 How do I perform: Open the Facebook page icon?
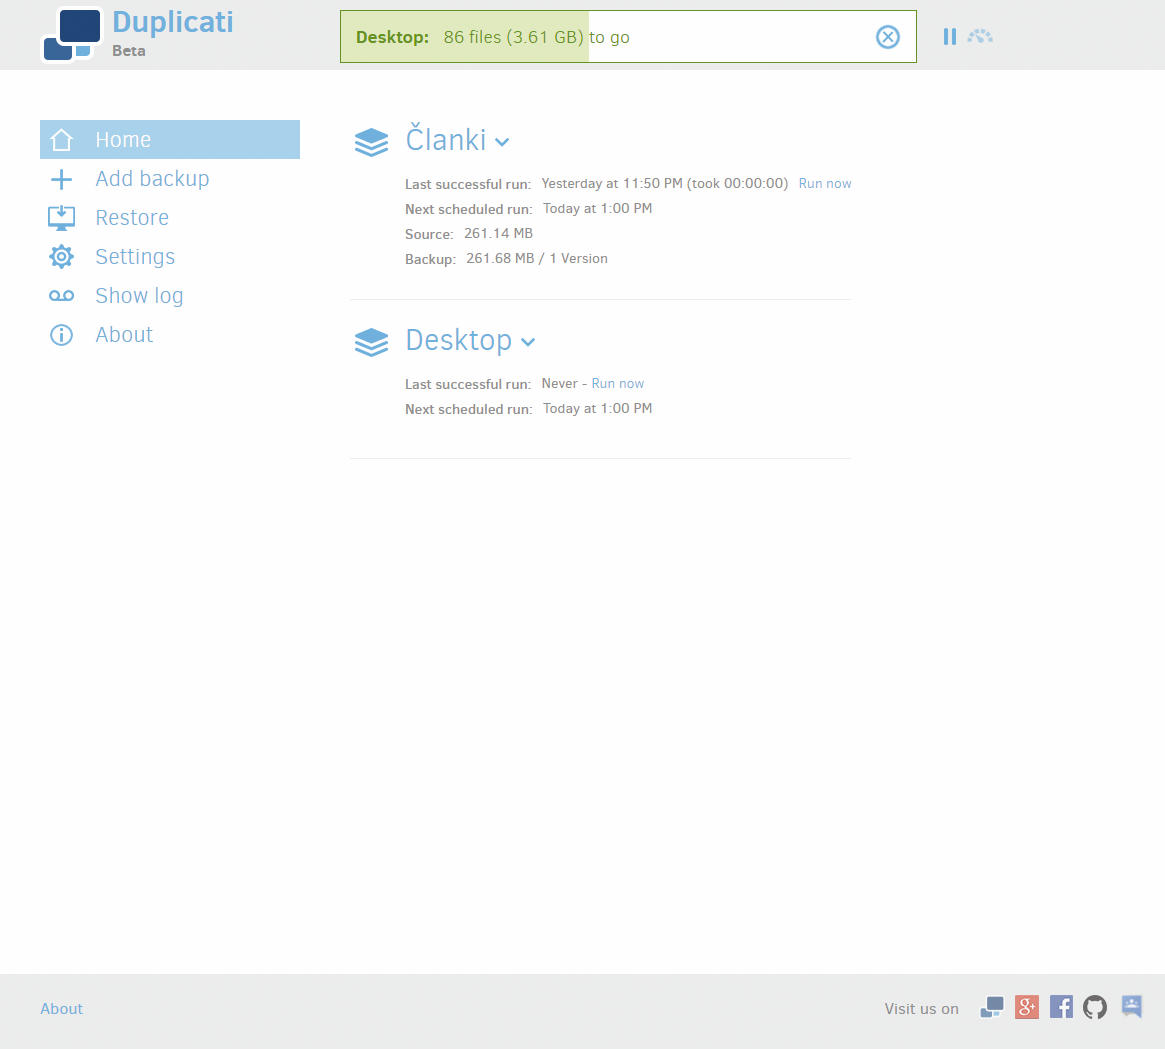click(x=1061, y=1007)
